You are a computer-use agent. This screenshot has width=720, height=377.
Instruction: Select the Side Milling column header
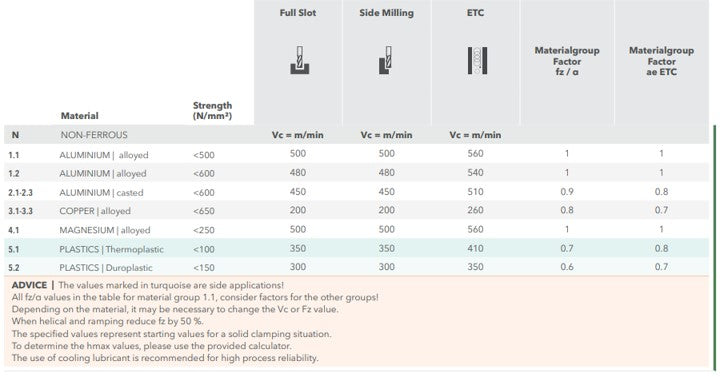(386, 13)
